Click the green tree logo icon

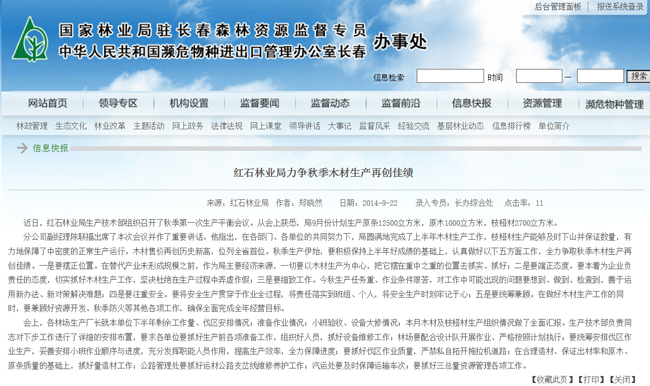pos(30,39)
